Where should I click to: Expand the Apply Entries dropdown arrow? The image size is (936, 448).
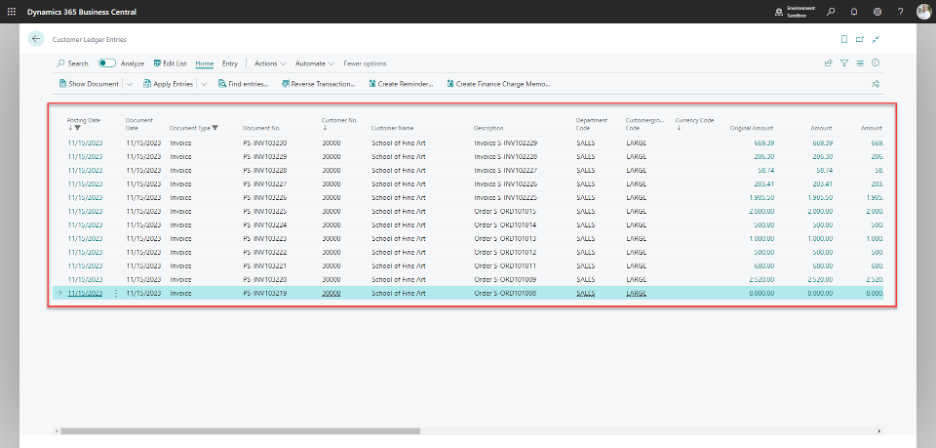204,84
